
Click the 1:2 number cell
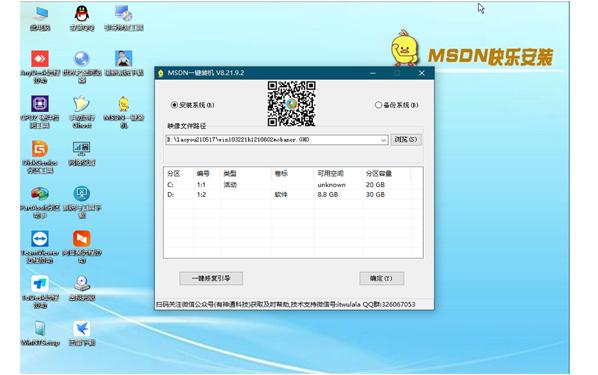point(201,195)
